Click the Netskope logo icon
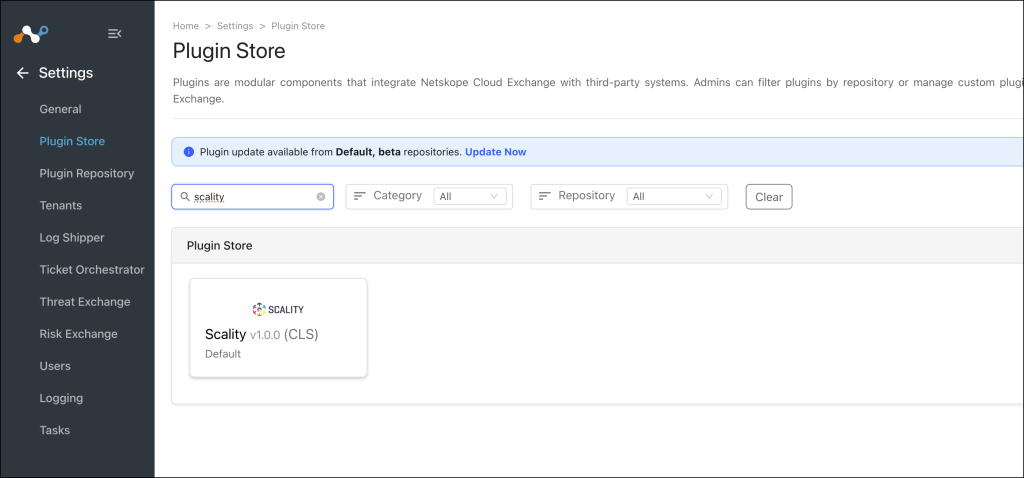 (31, 34)
